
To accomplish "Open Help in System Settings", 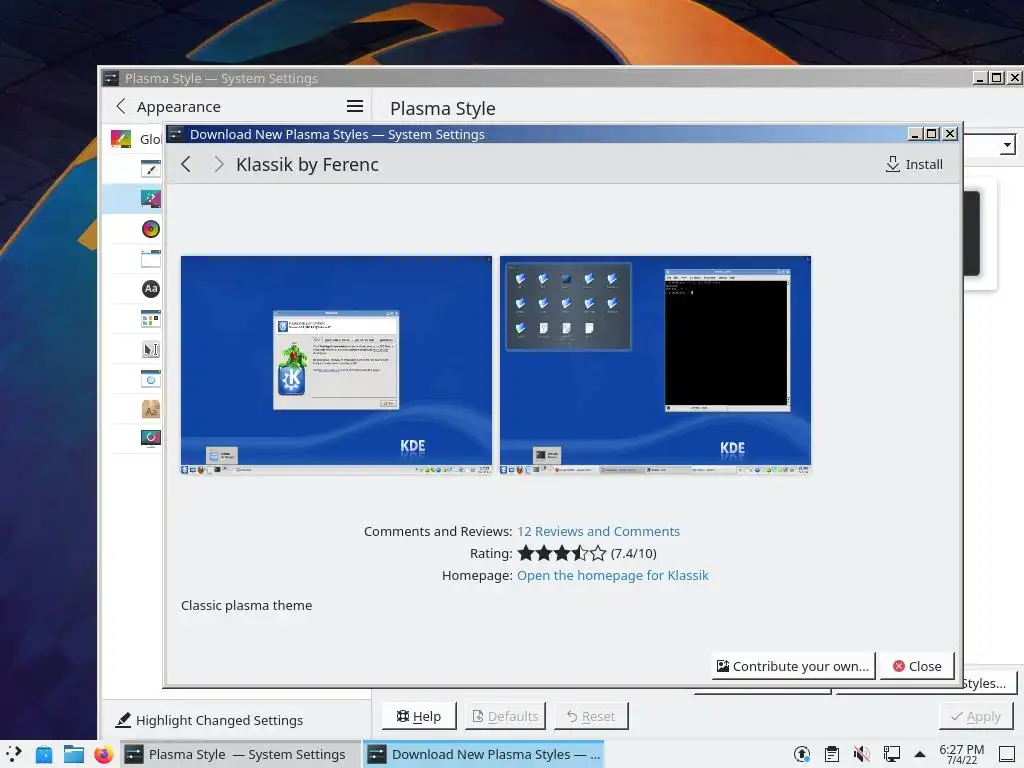I will (x=419, y=716).
